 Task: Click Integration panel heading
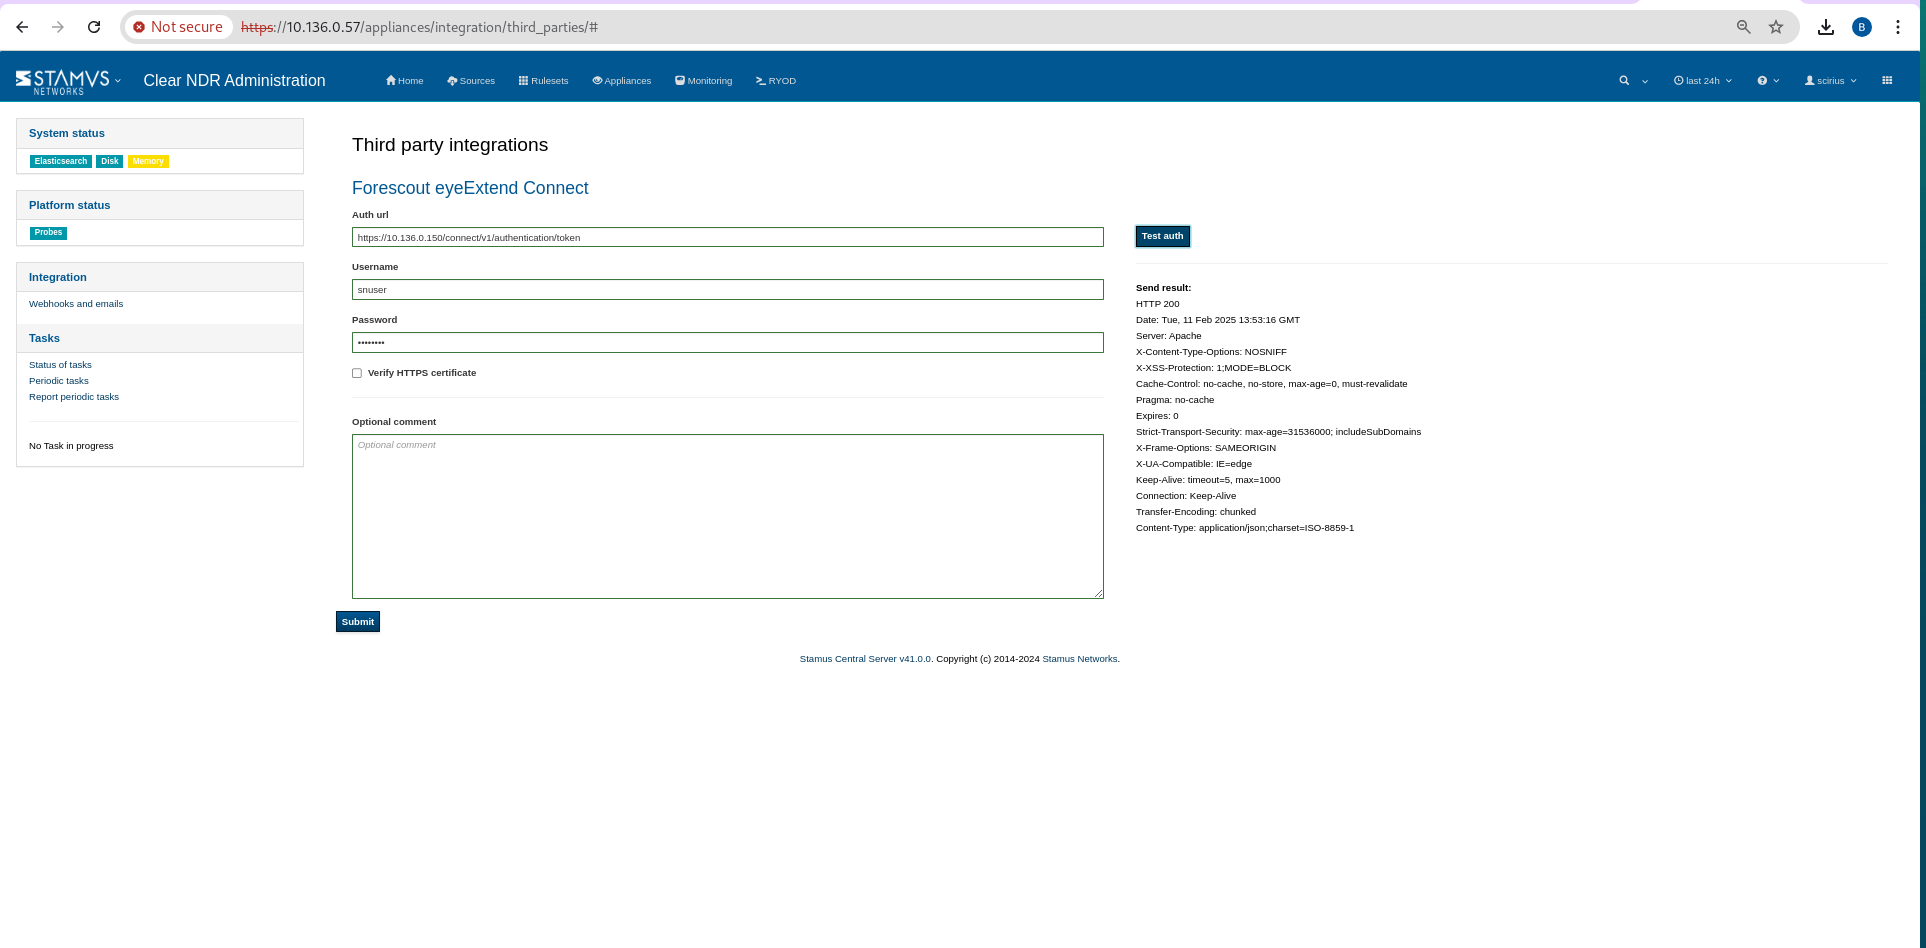[x=58, y=277]
